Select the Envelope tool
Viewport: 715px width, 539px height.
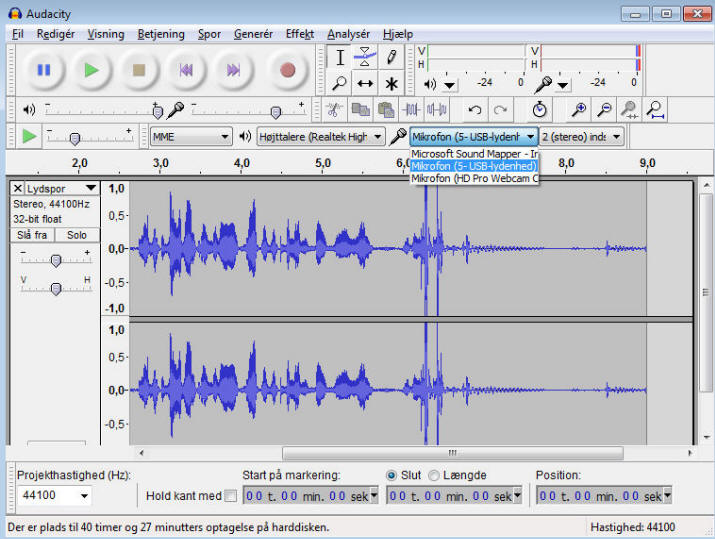point(365,57)
